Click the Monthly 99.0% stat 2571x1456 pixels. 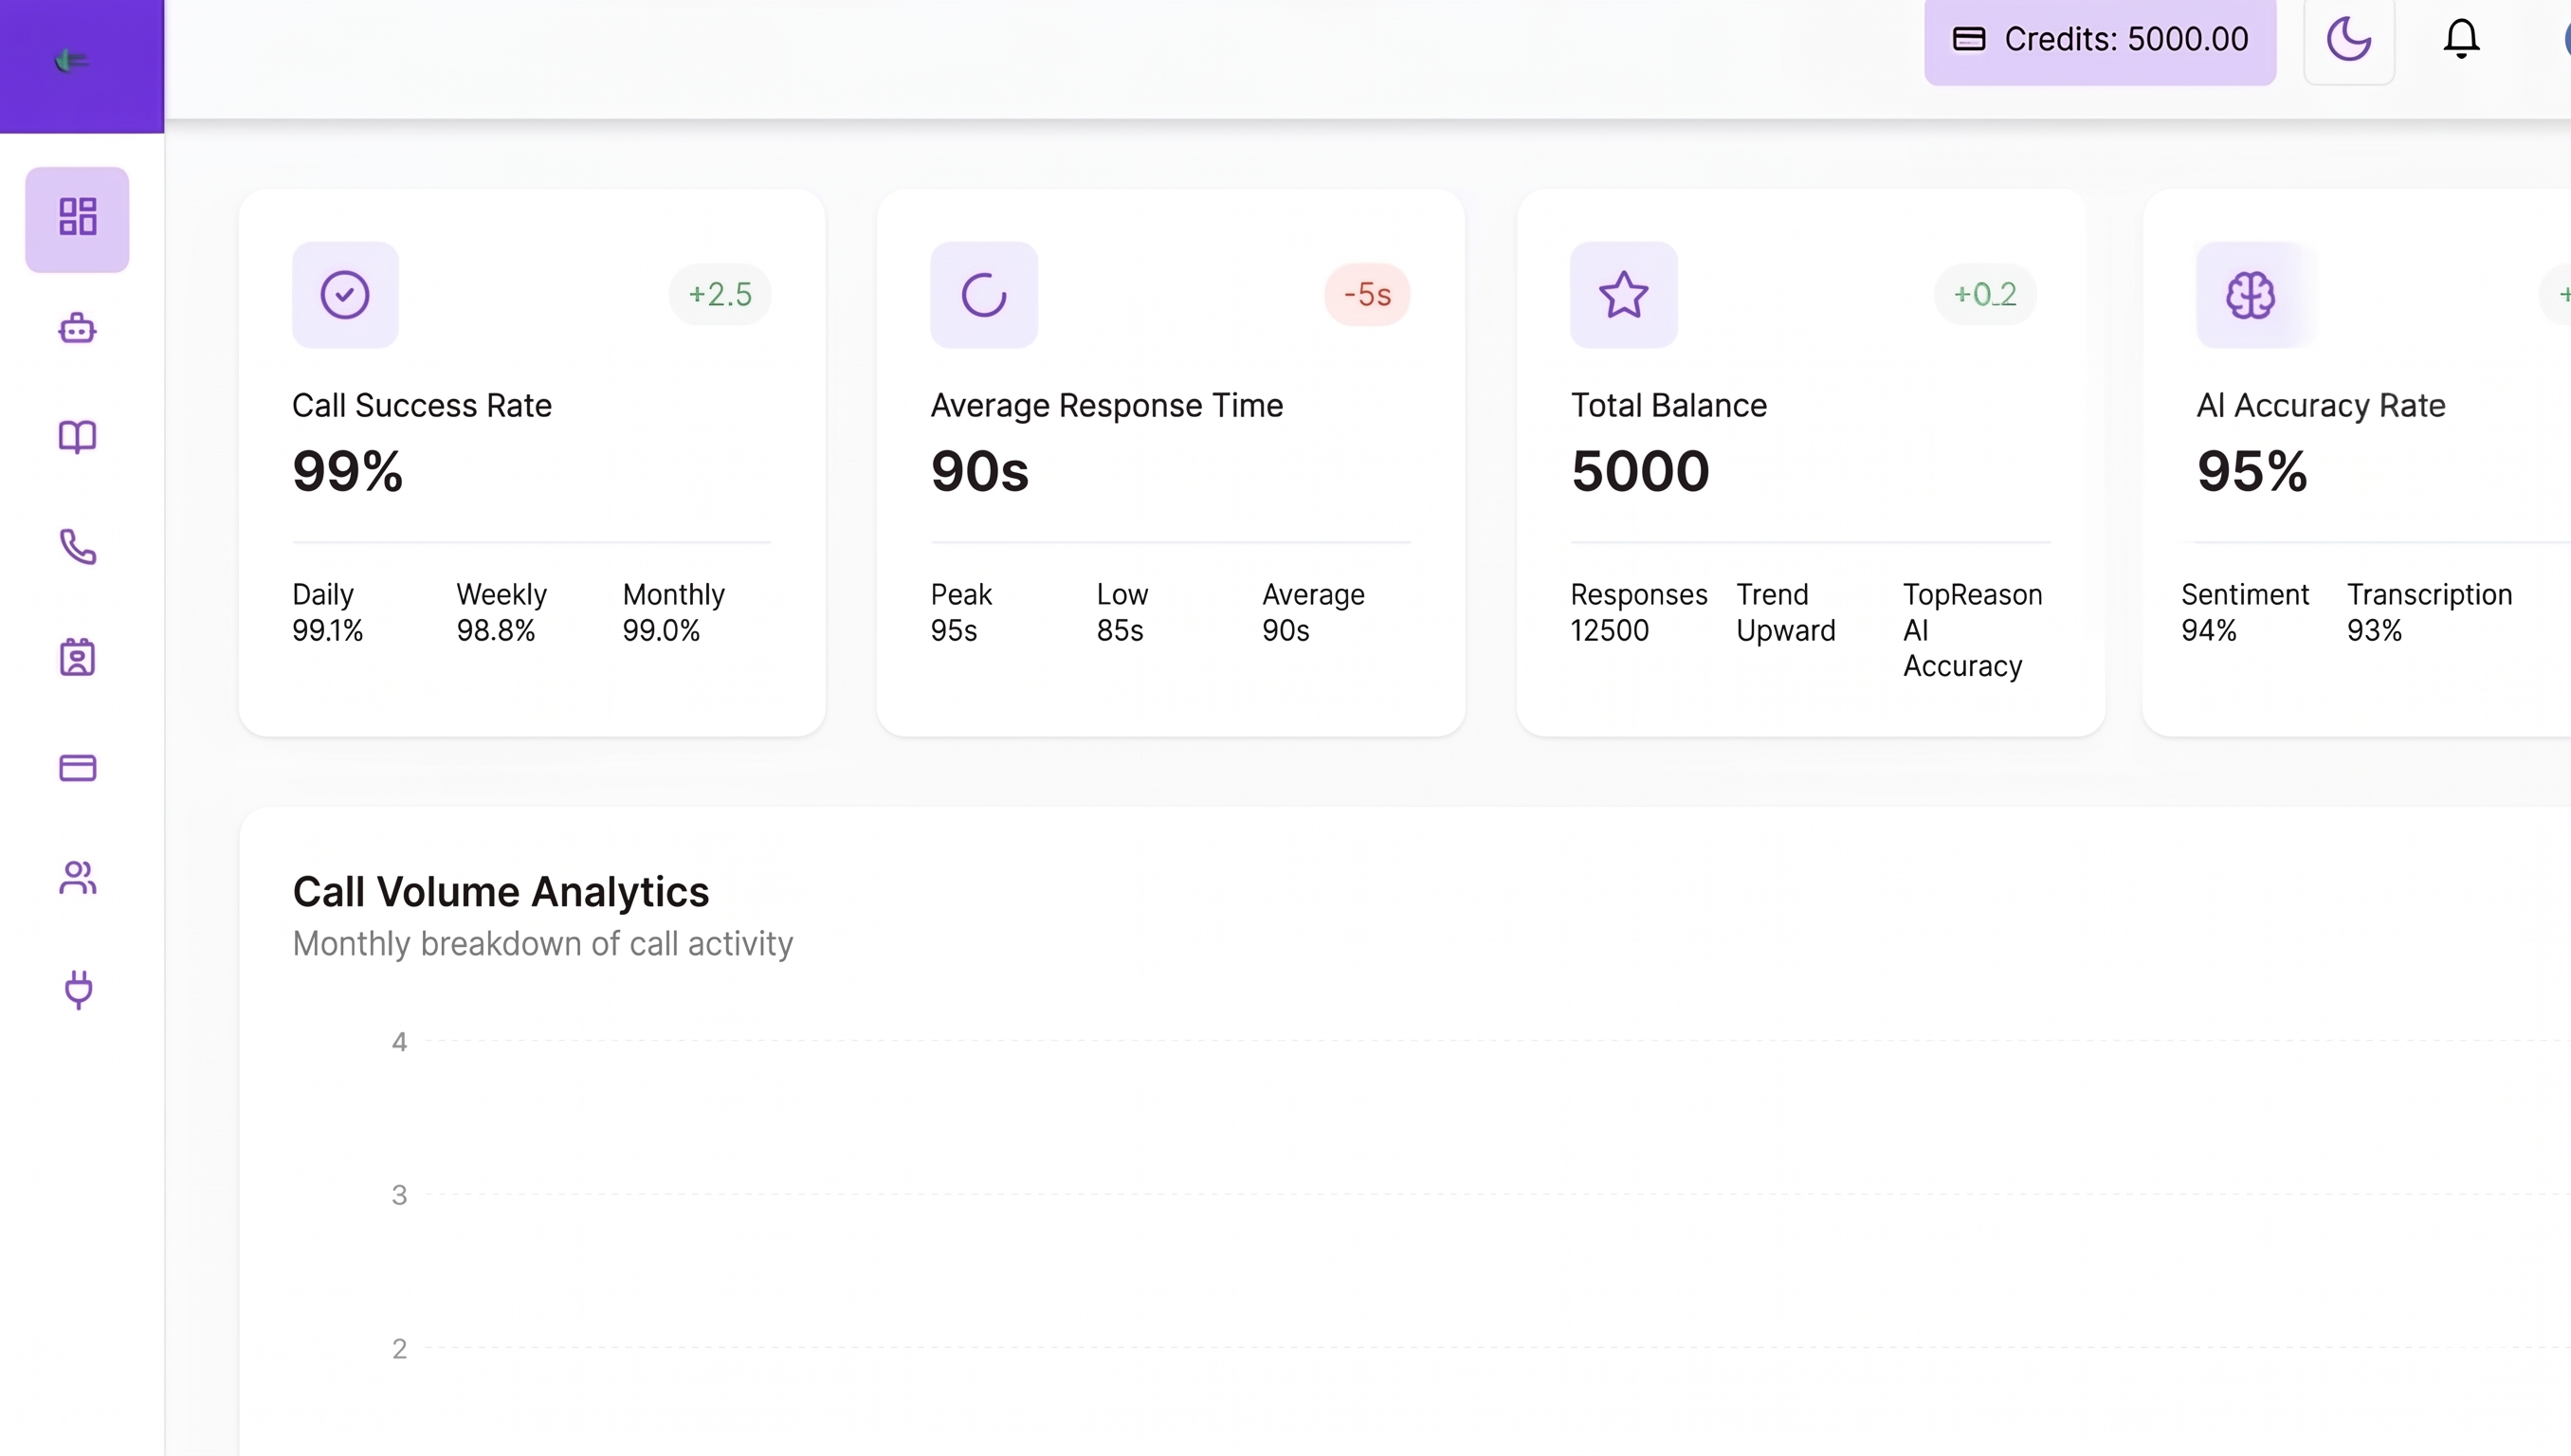pos(674,612)
